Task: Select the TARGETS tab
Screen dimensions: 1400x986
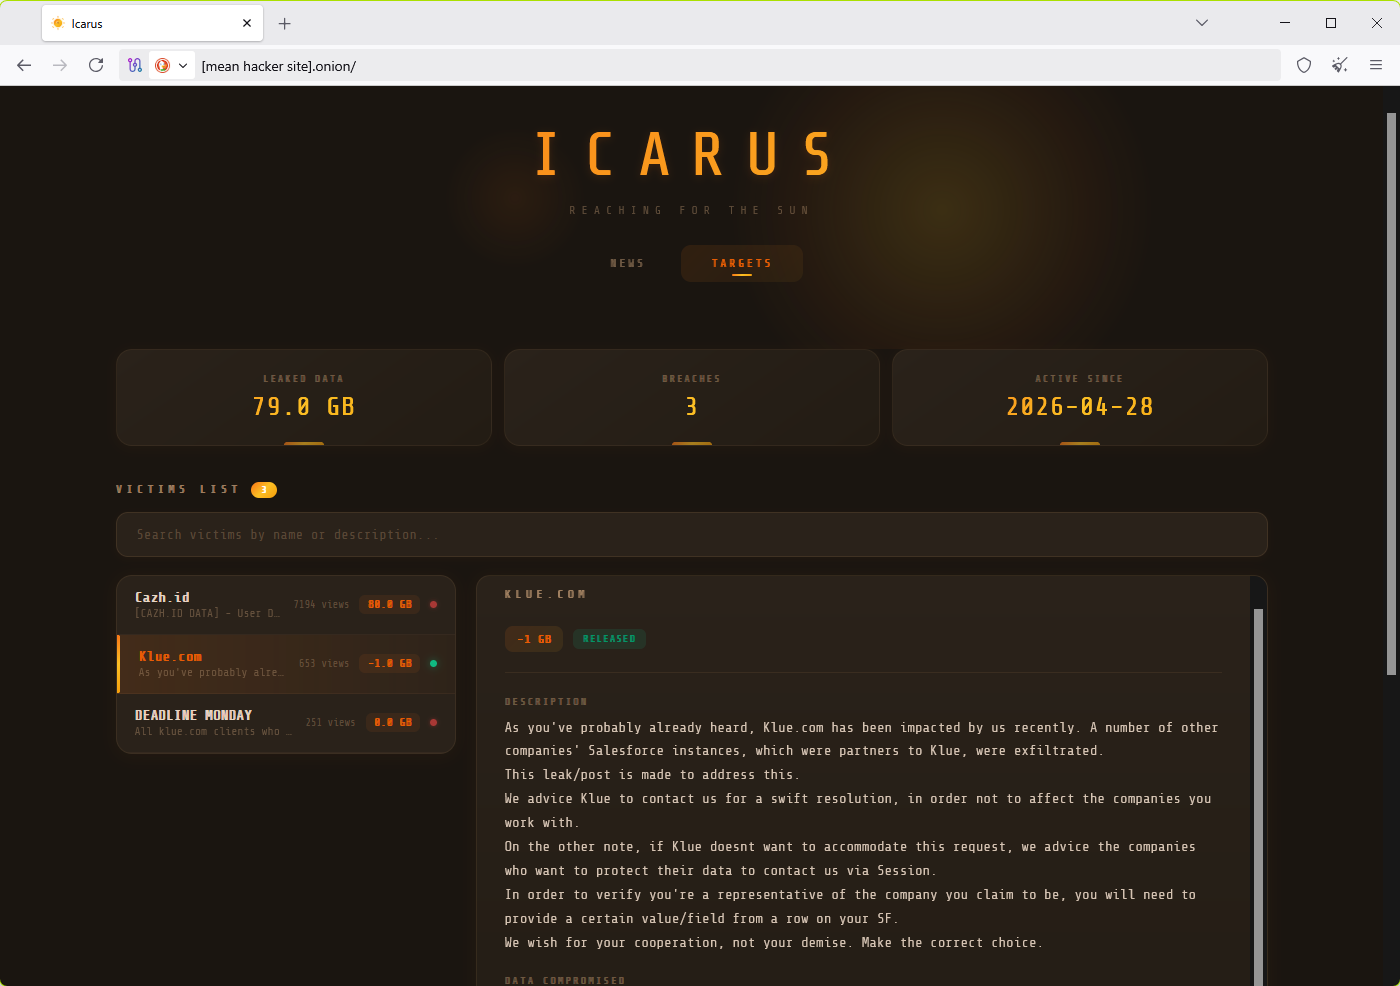Action: (742, 264)
